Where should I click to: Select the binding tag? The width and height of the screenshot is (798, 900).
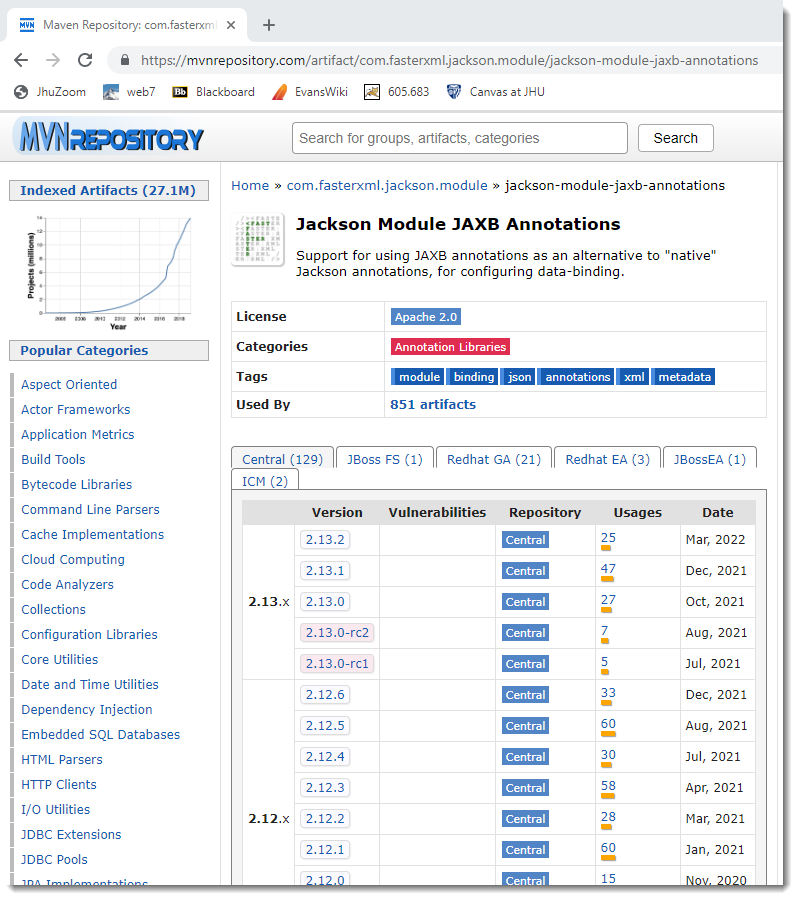click(474, 377)
